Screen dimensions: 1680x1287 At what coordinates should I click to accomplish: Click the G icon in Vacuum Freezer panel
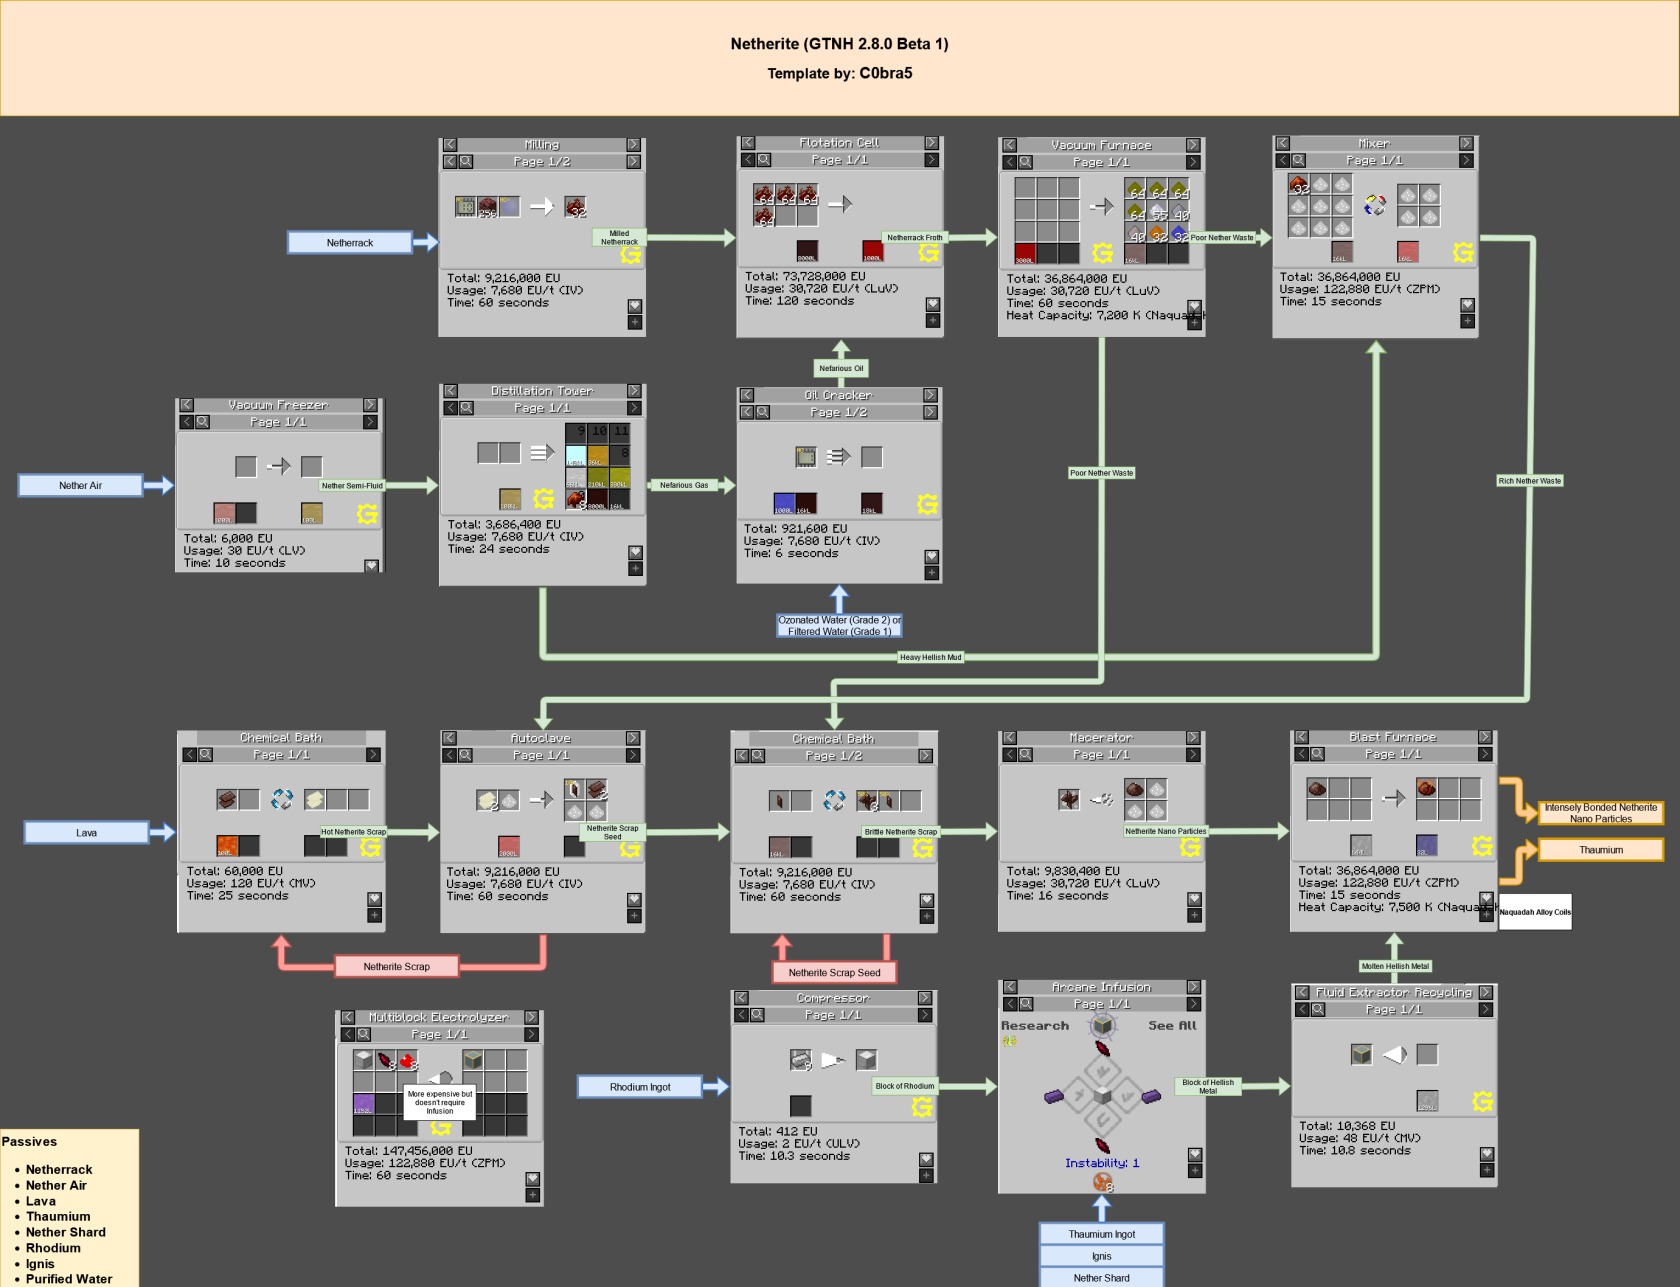click(x=367, y=514)
